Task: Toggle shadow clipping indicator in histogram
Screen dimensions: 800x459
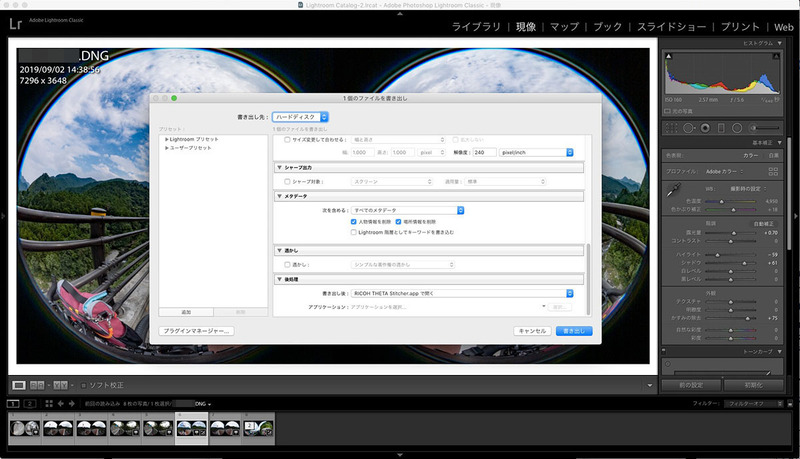Action: click(x=669, y=56)
